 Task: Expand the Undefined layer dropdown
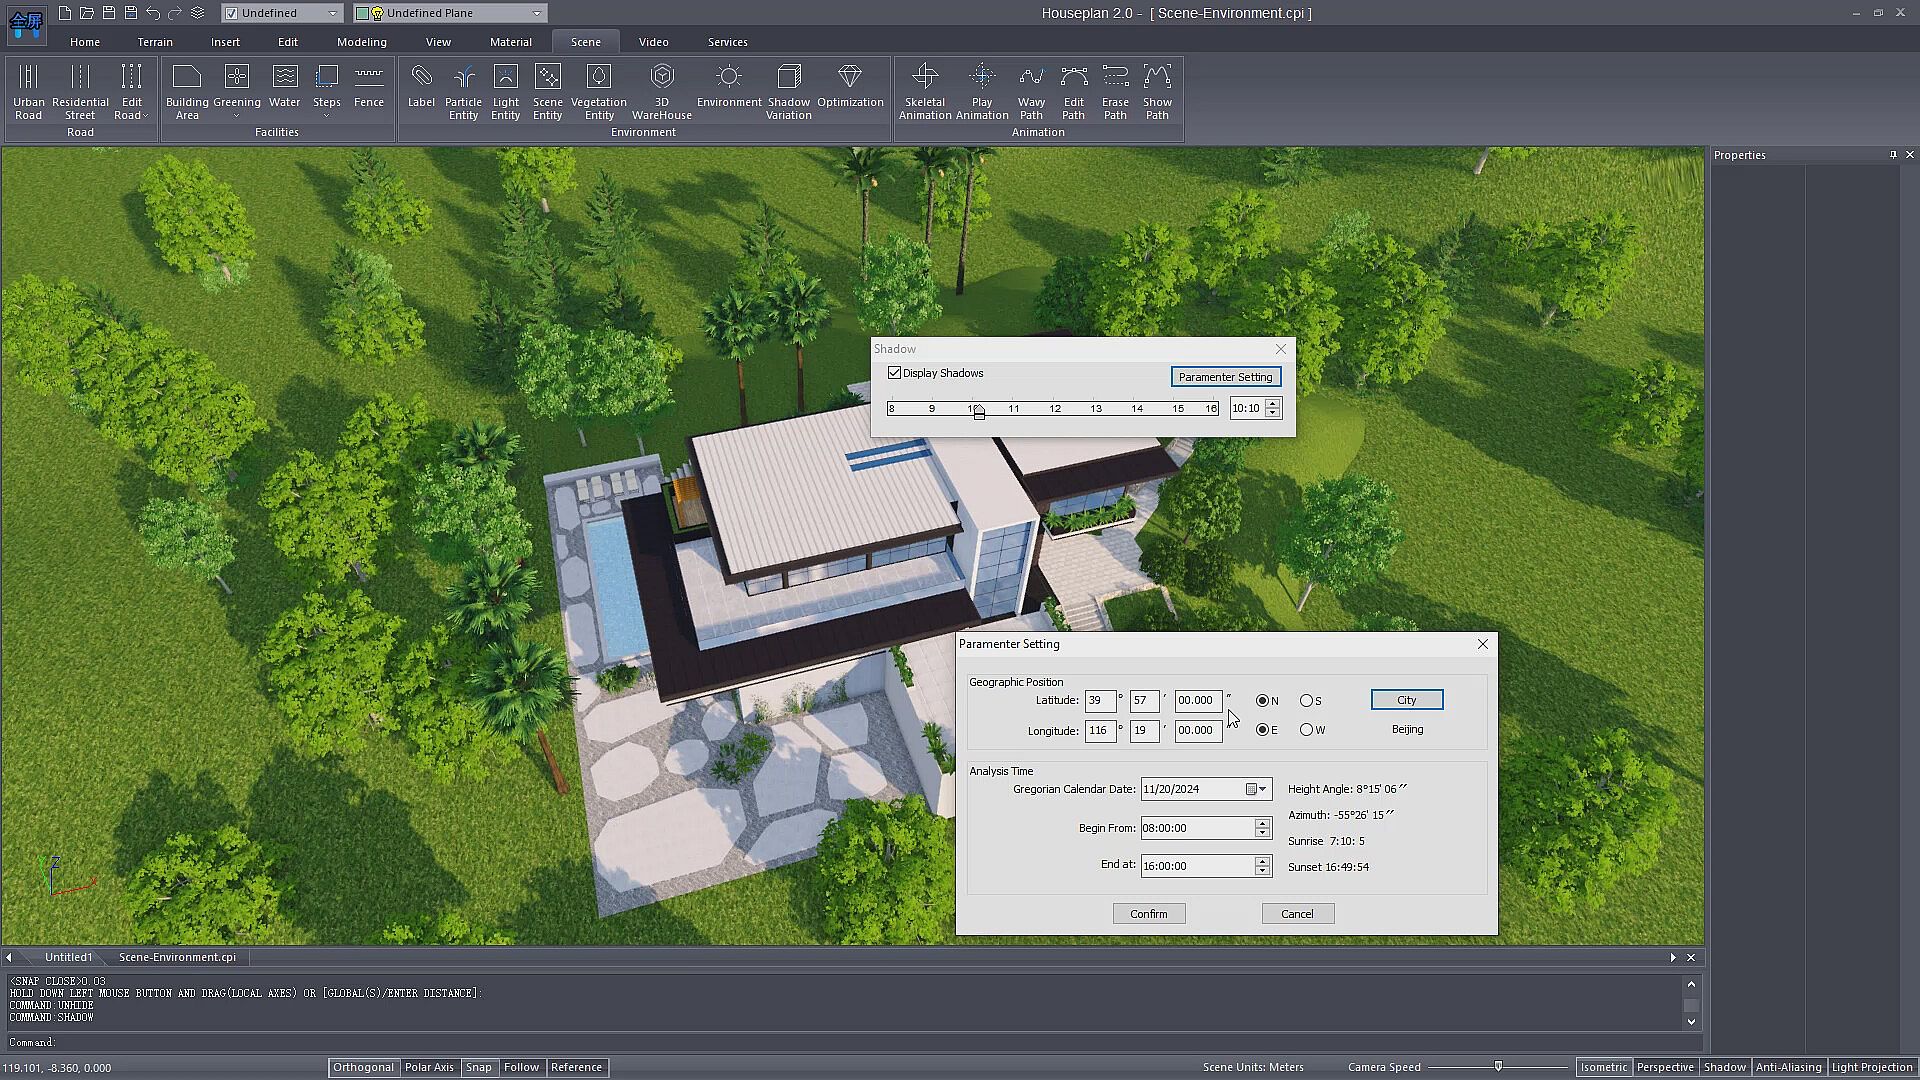332,13
